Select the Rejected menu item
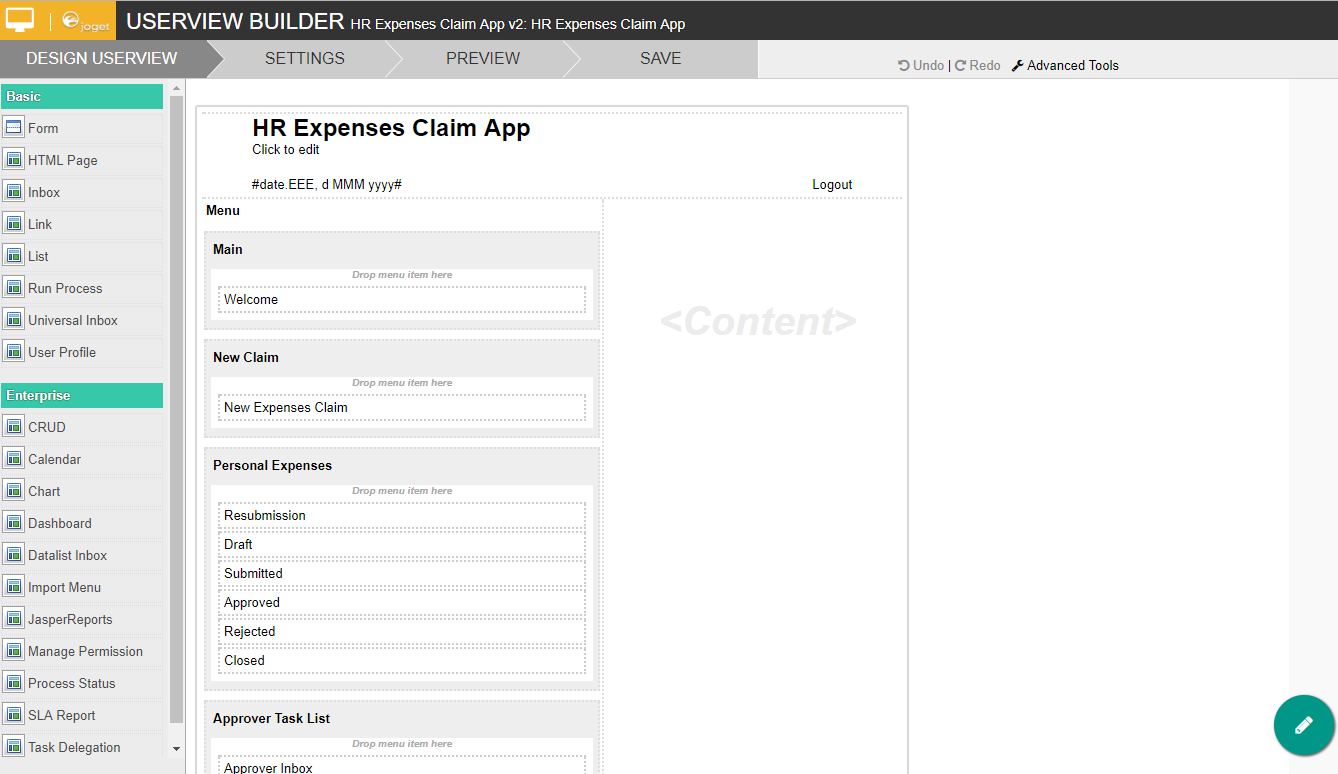Screen dimensions: 1338x774 tap(402, 631)
